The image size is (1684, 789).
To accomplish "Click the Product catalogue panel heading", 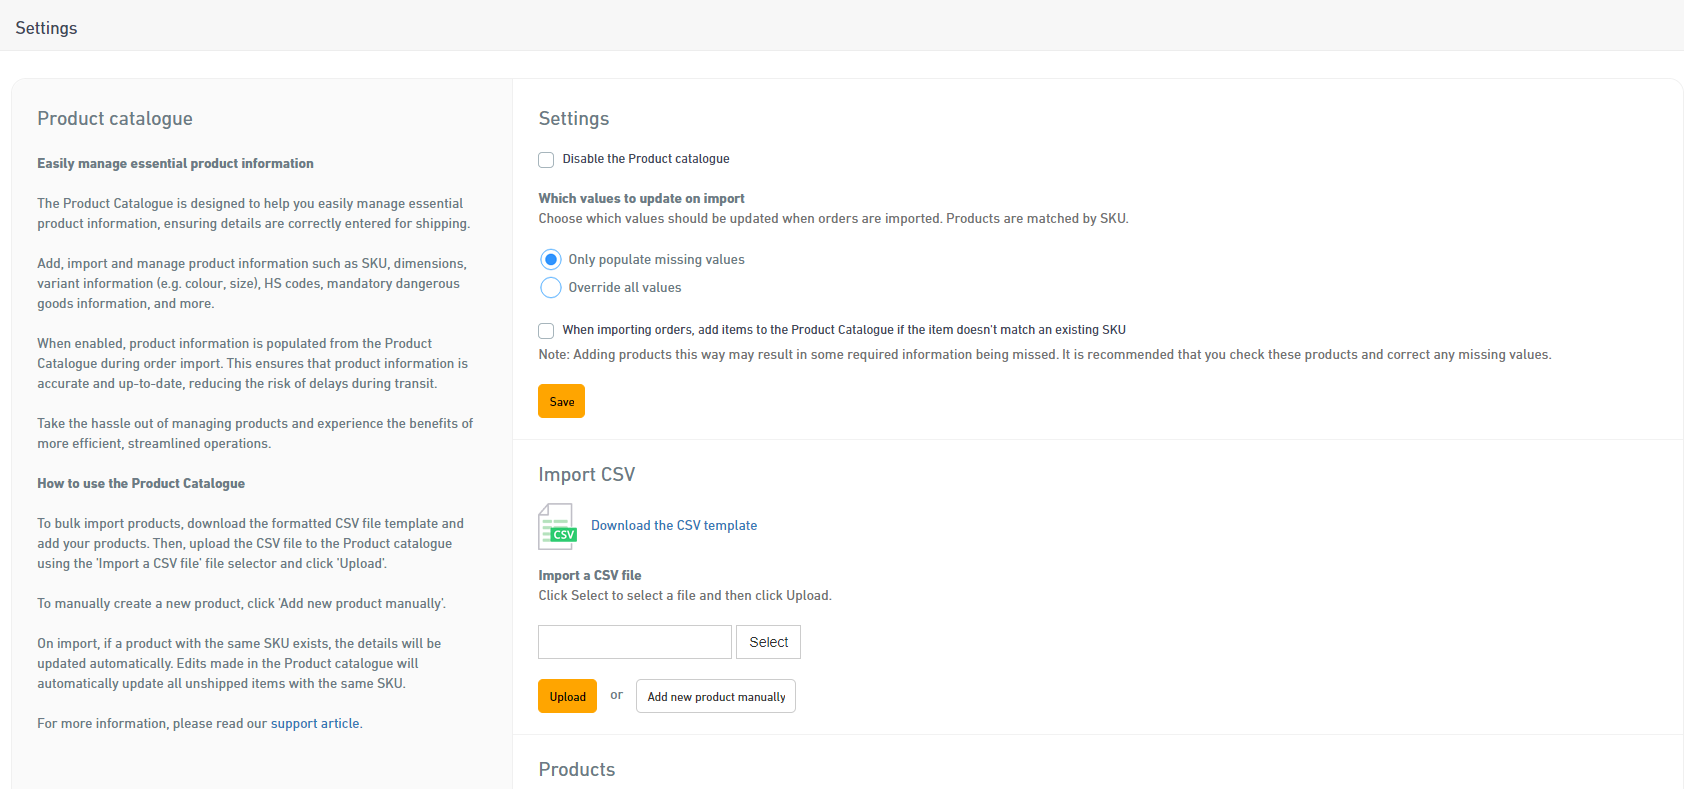I will coord(115,119).
